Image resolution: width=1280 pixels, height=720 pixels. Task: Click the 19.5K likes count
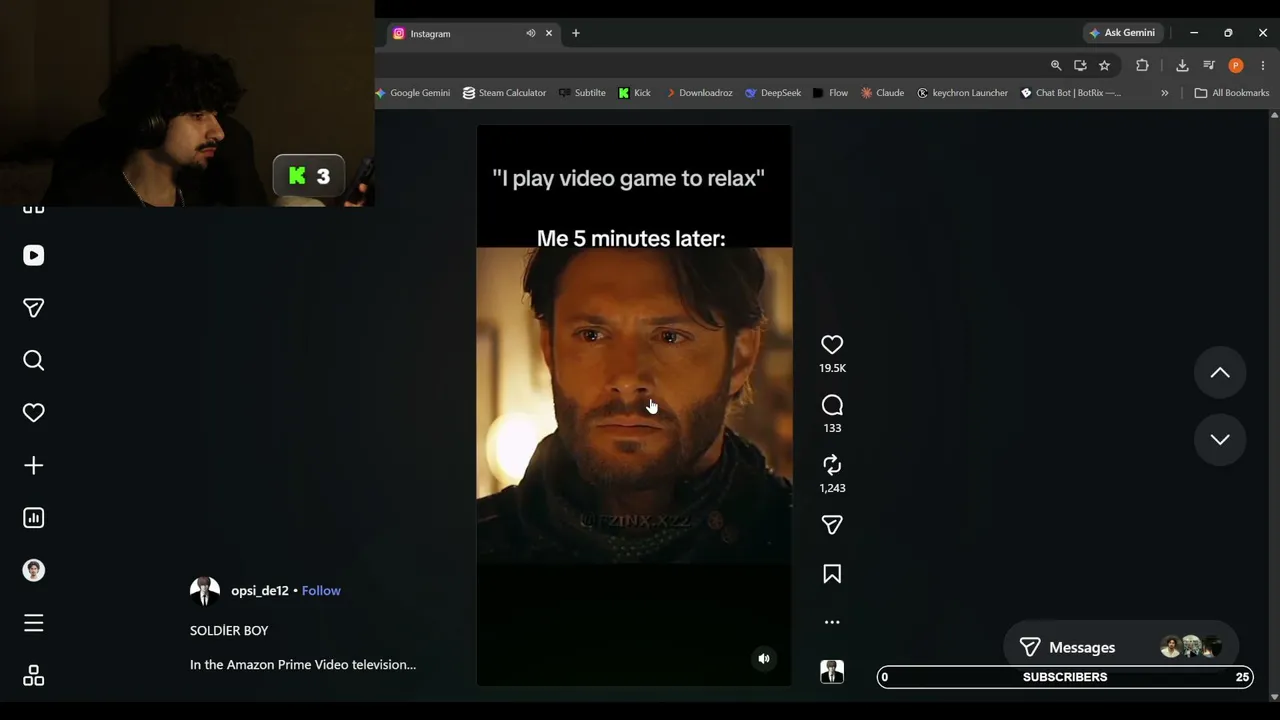(x=832, y=368)
